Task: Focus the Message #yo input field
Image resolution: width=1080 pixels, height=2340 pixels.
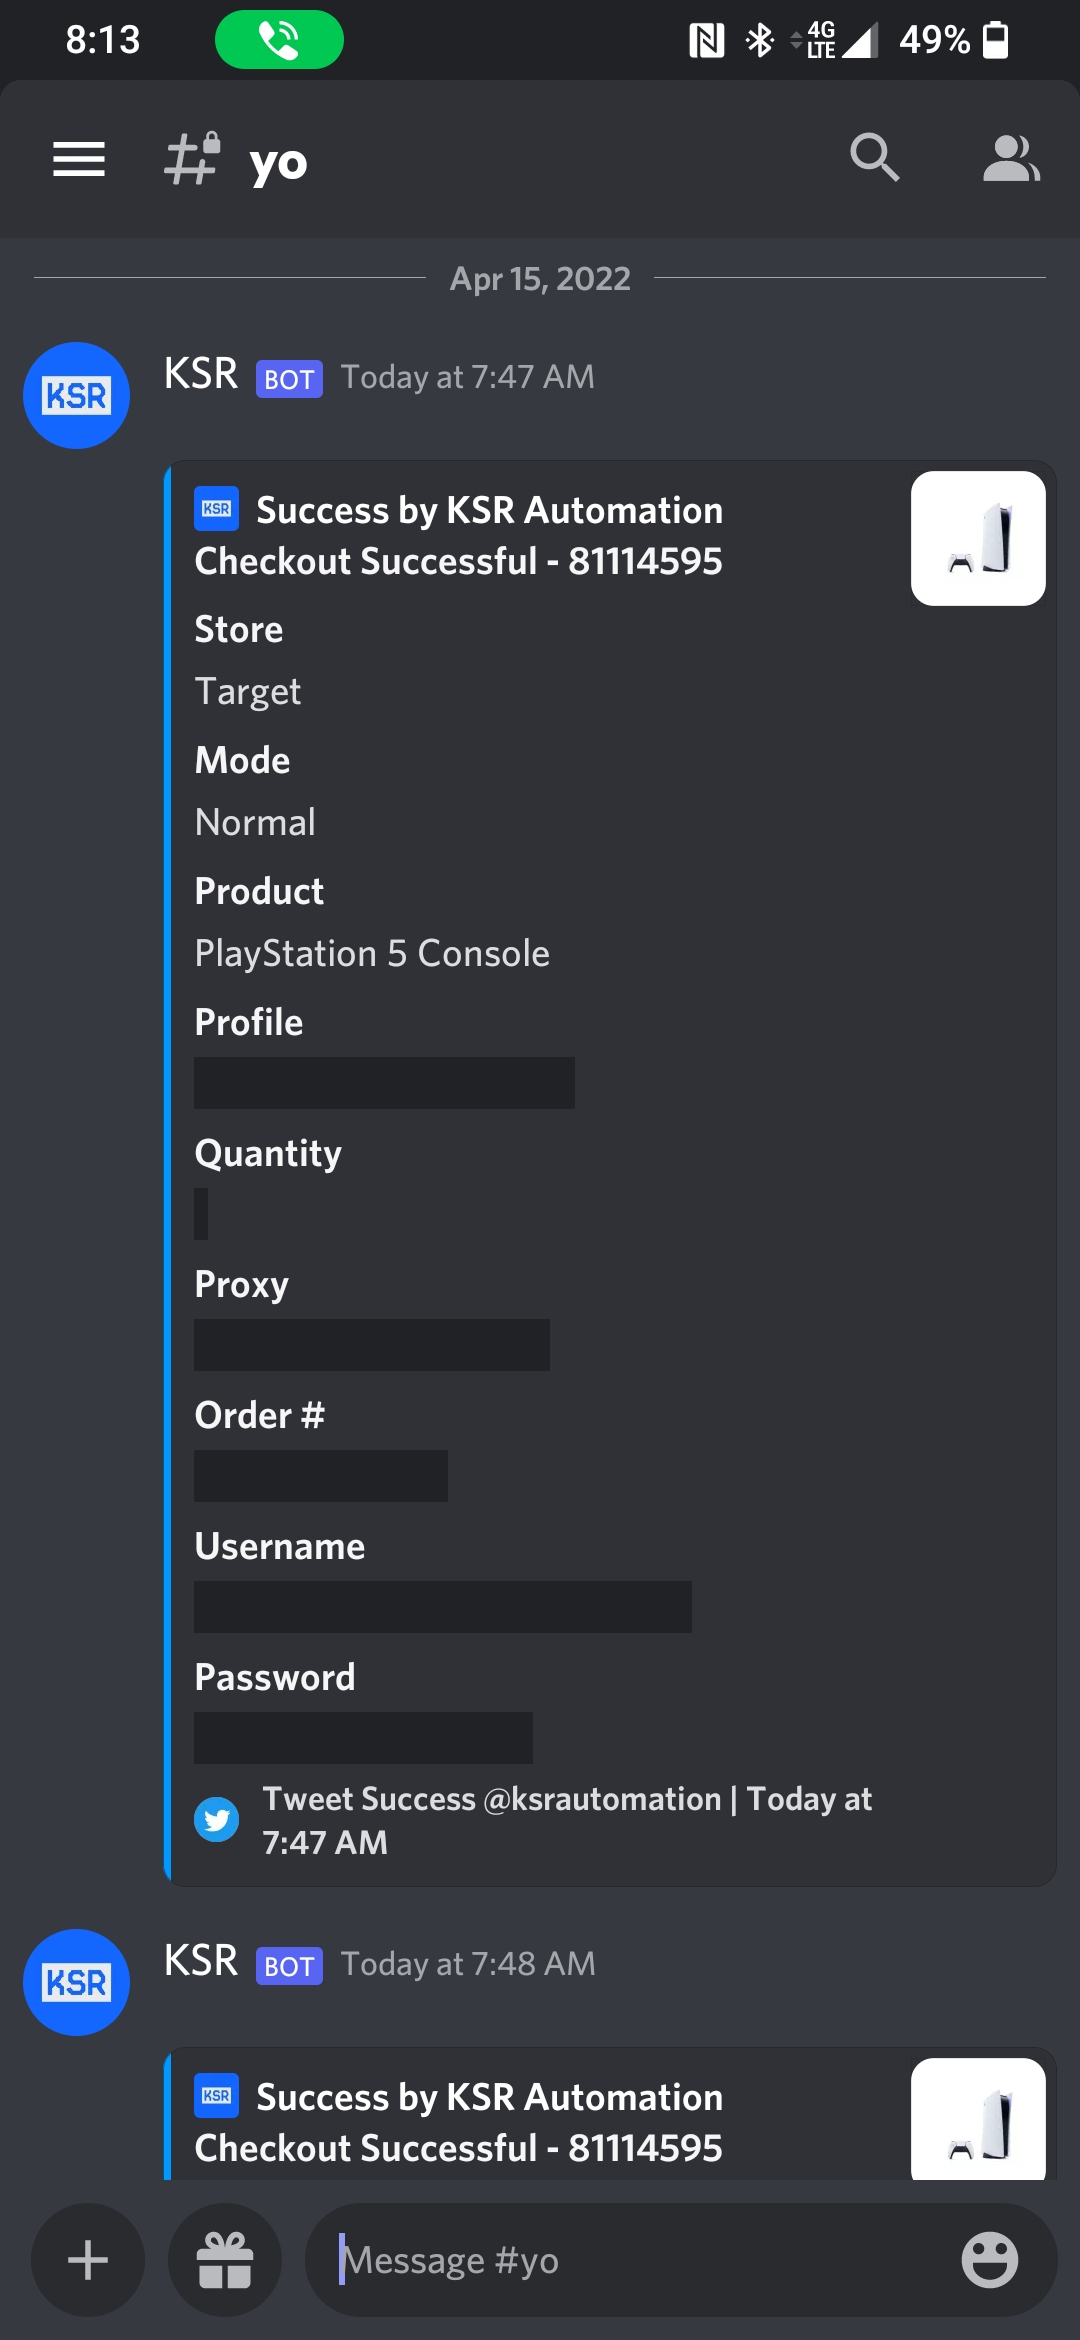Action: click(640, 2260)
